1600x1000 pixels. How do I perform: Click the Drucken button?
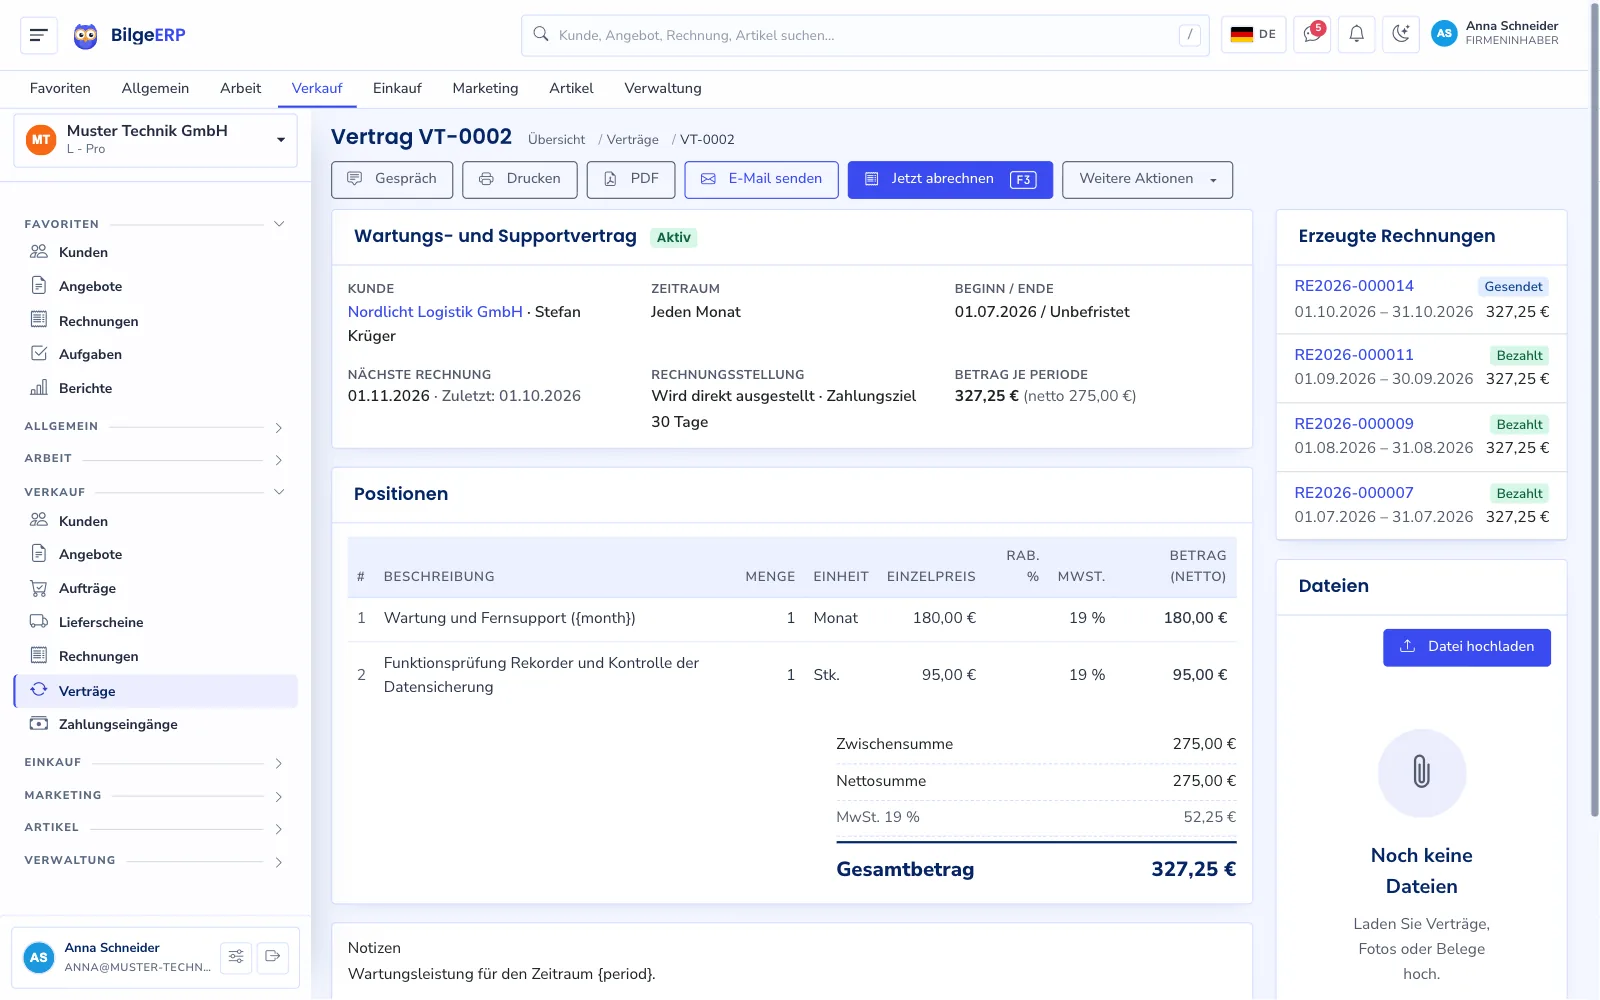tap(520, 180)
